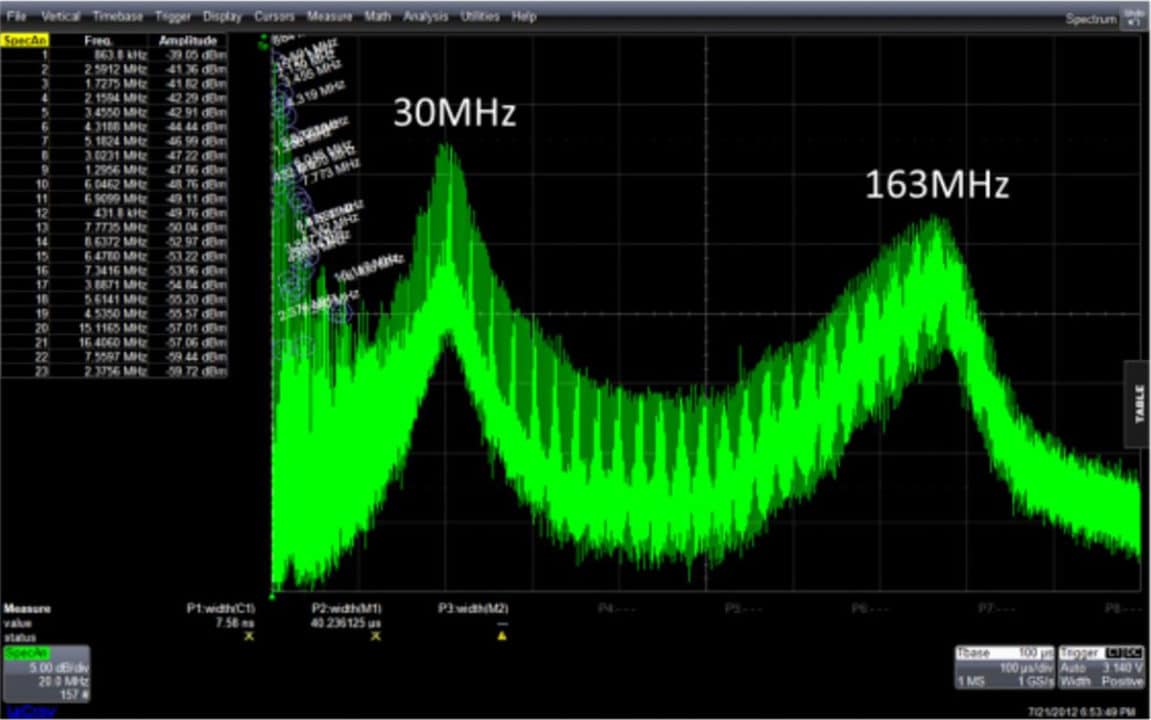Open the Analysis menu
Viewport: 1151px width, 720px height.
coord(426,17)
